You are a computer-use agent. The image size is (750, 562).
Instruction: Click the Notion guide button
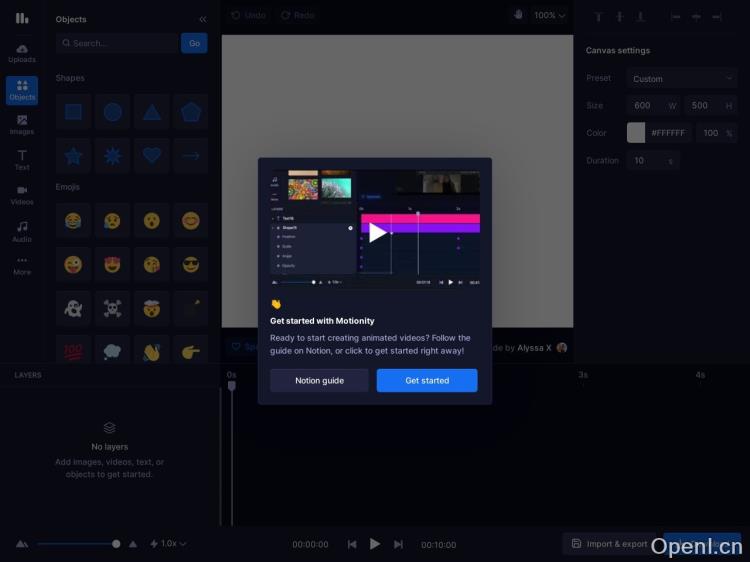(x=319, y=381)
